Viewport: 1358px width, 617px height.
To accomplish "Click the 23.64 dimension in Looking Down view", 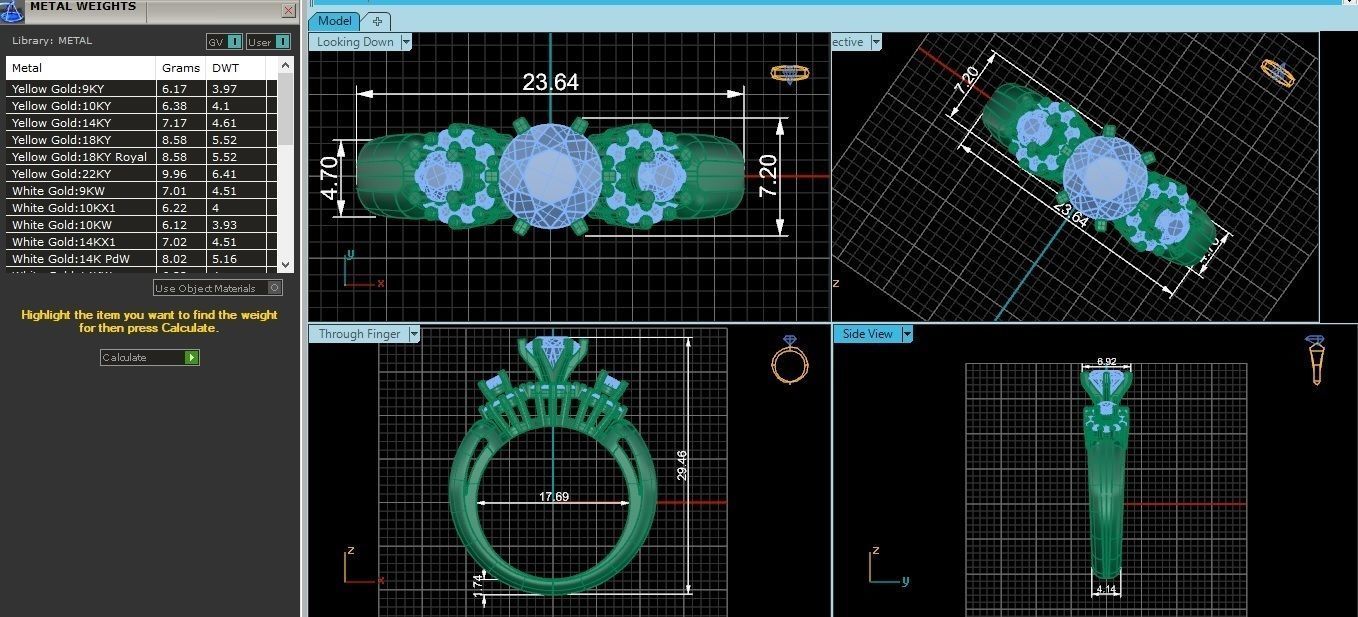I will (x=551, y=81).
